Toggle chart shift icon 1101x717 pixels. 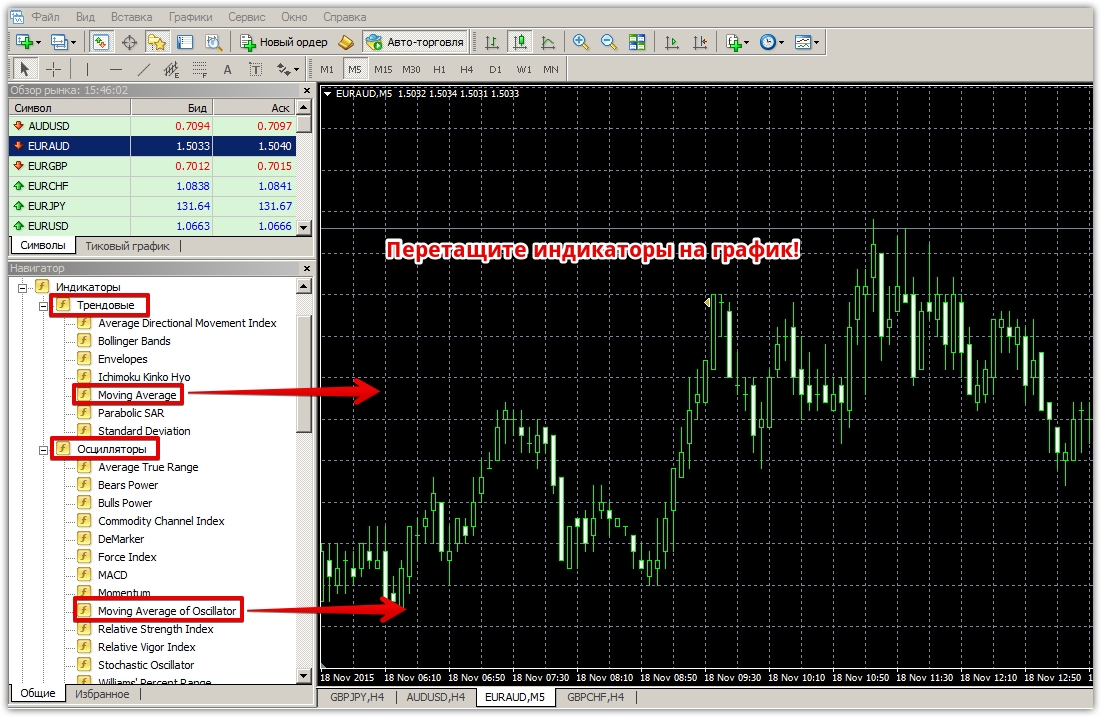pos(700,42)
